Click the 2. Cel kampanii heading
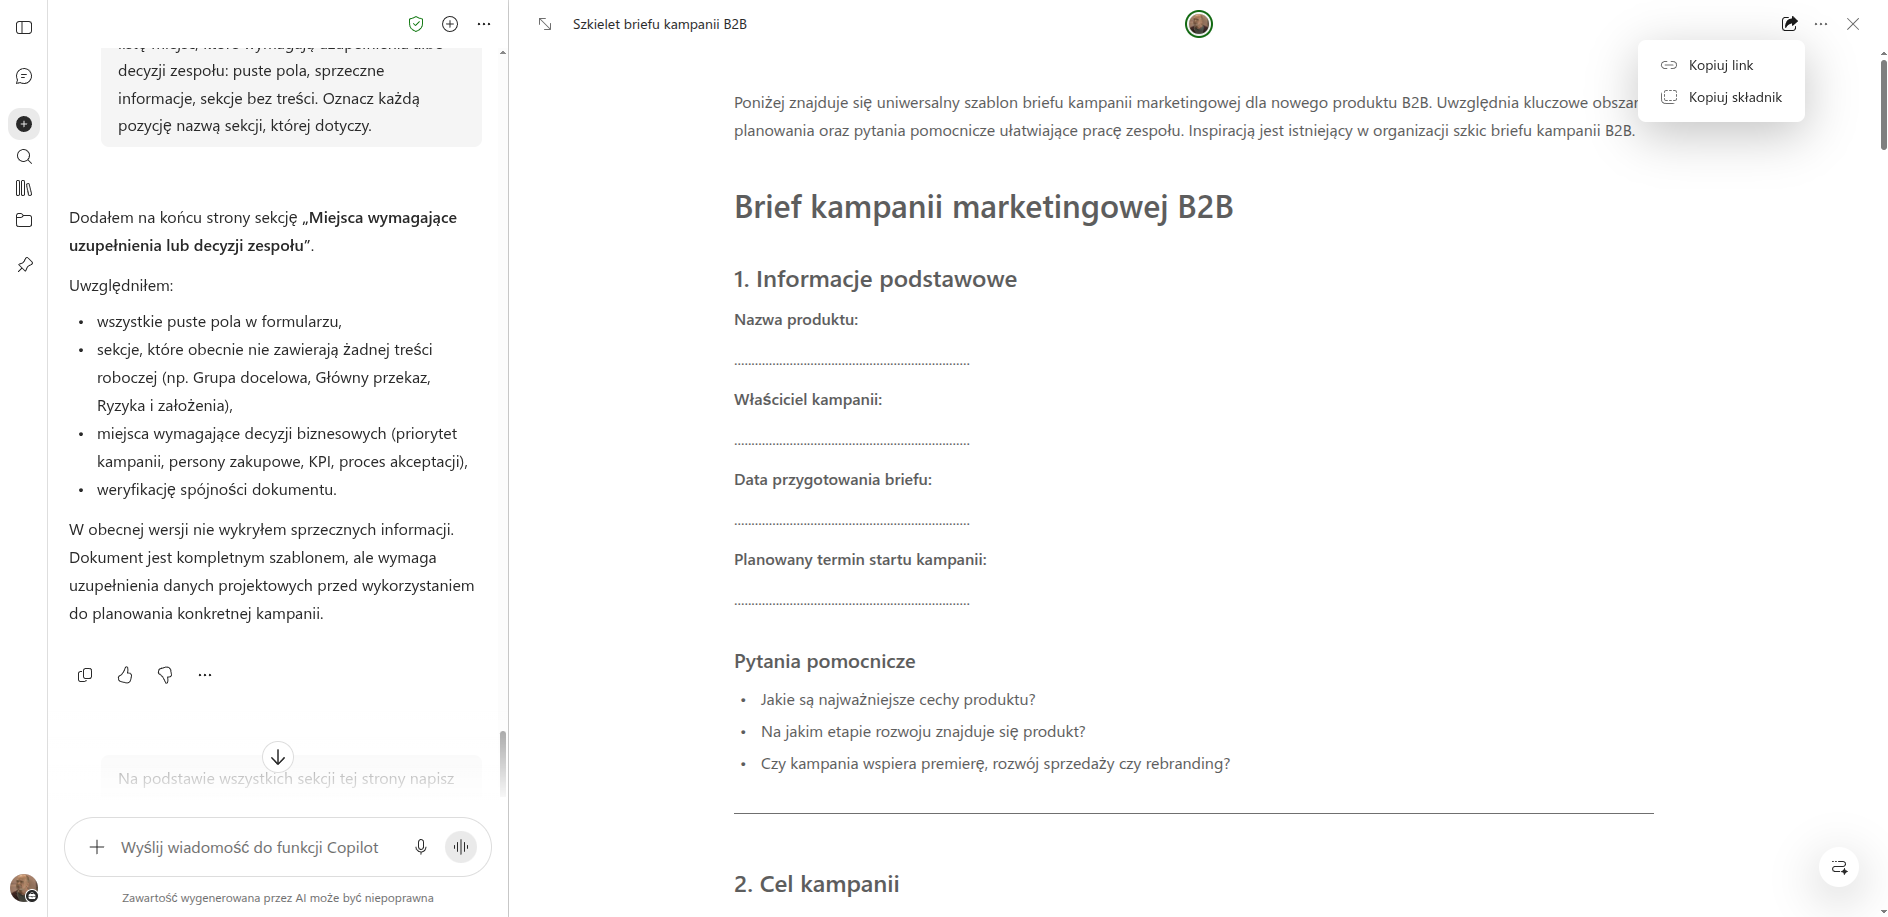 (x=817, y=884)
